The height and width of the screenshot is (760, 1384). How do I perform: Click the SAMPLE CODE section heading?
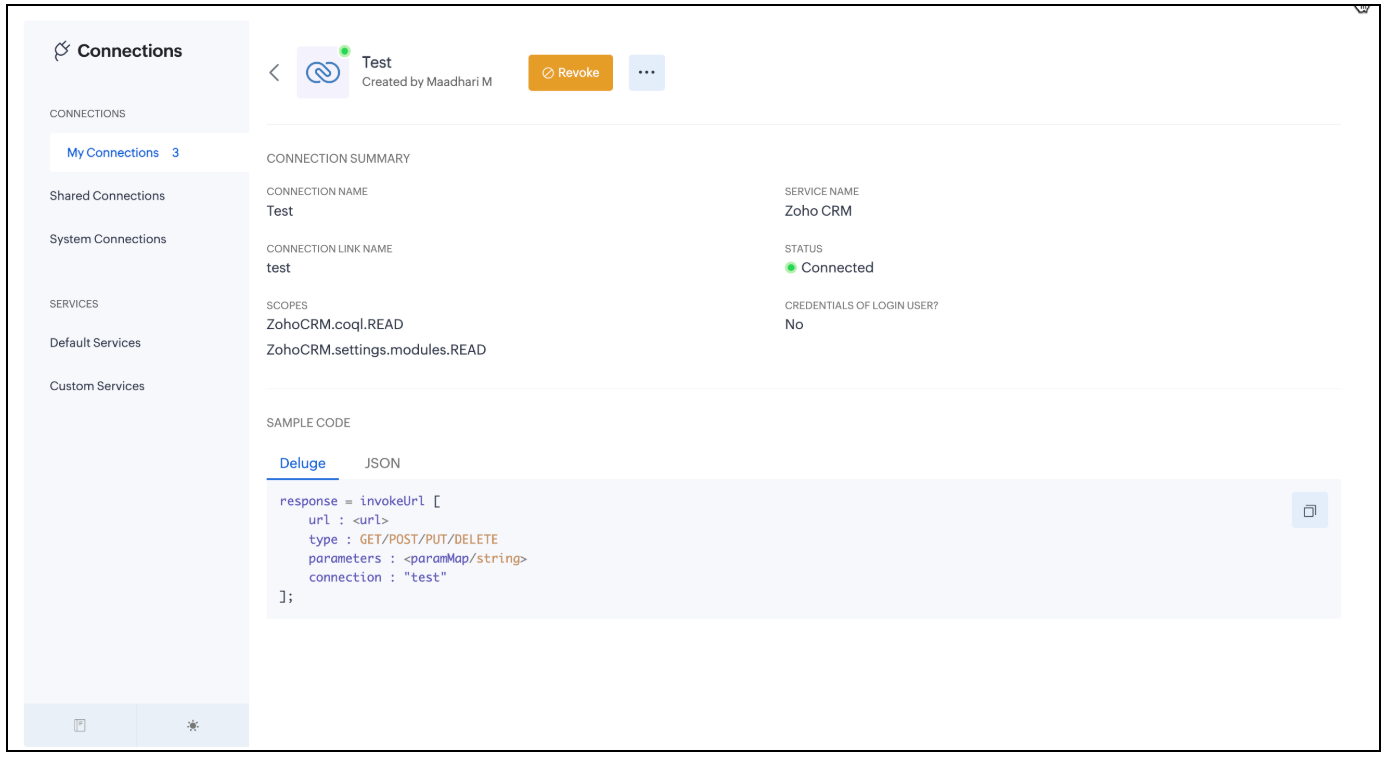tap(308, 423)
